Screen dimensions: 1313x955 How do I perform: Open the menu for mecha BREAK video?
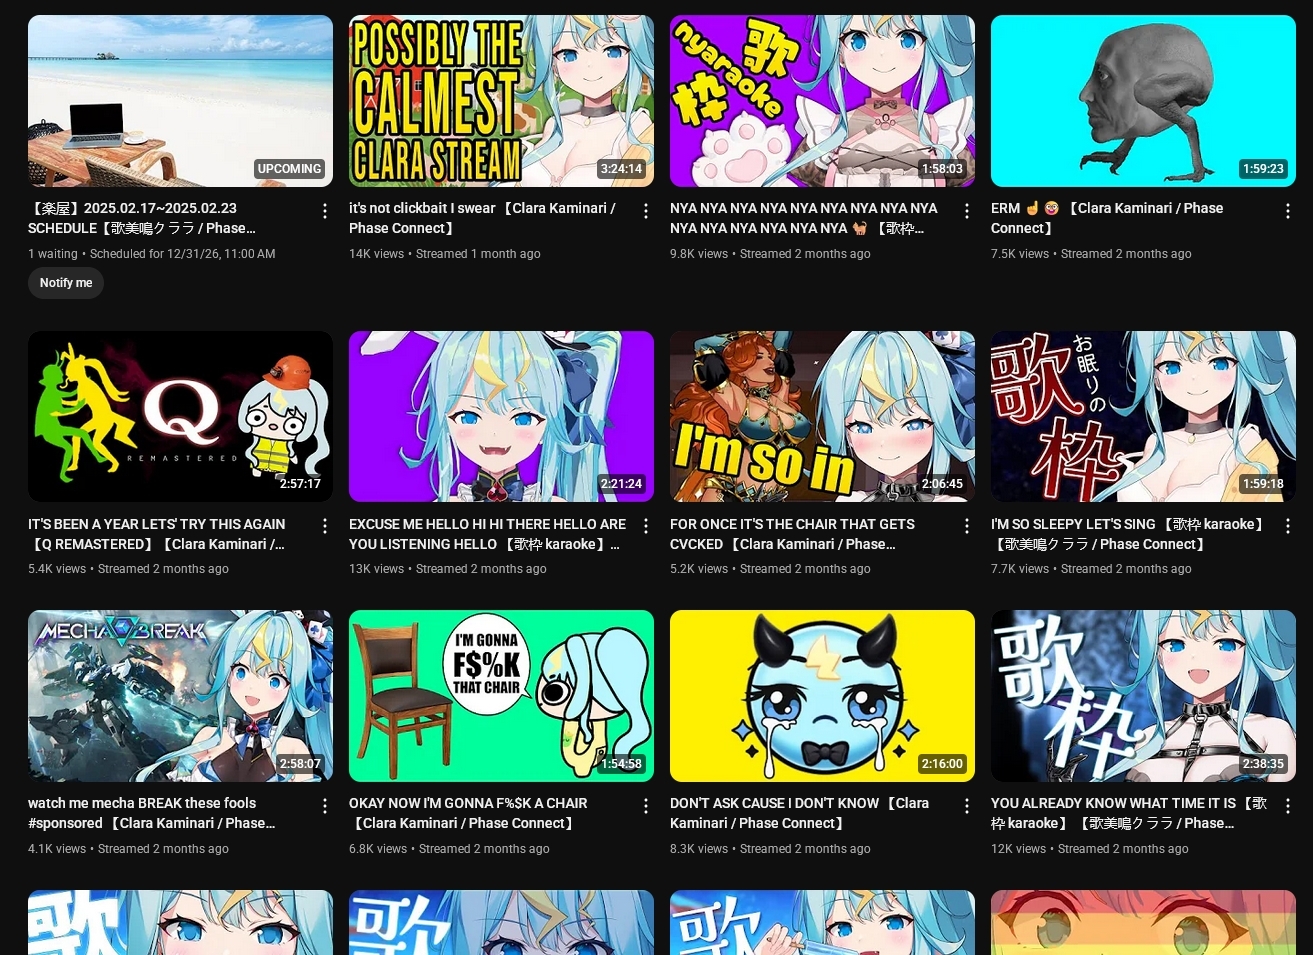[325, 805]
